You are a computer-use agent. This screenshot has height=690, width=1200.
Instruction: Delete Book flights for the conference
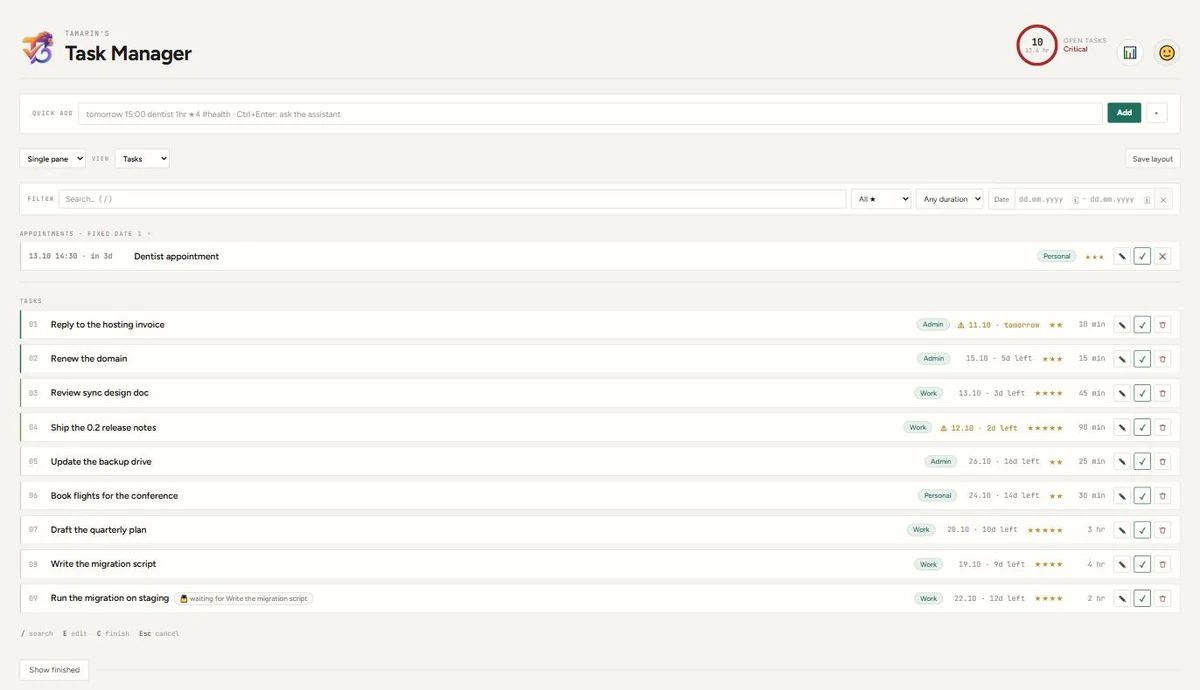pyautogui.click(x=1162, y=496)
